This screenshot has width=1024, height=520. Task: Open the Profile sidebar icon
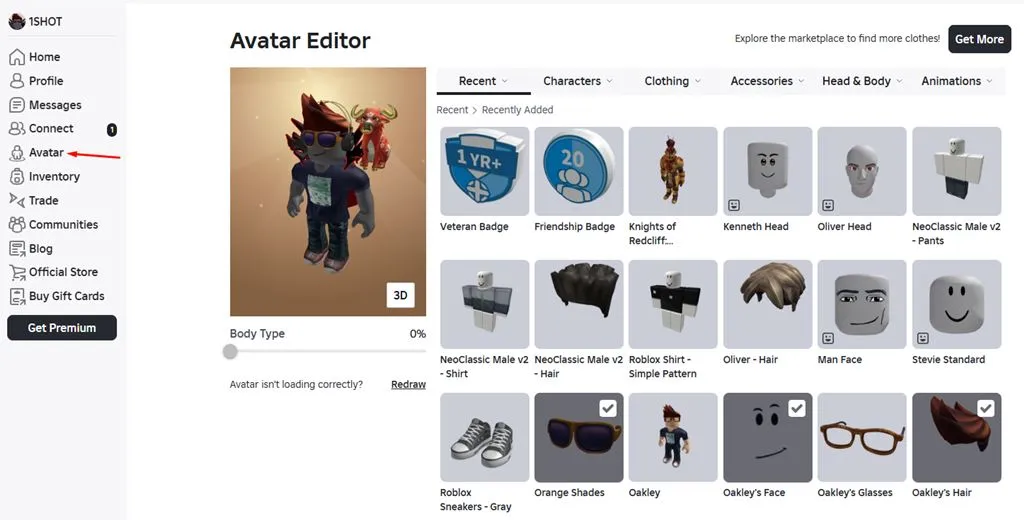pos(17,81)
